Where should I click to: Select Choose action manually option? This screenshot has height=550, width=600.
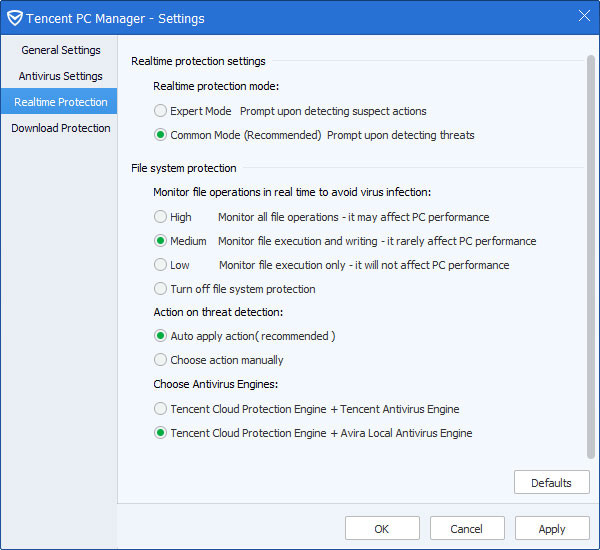[160, 360]
